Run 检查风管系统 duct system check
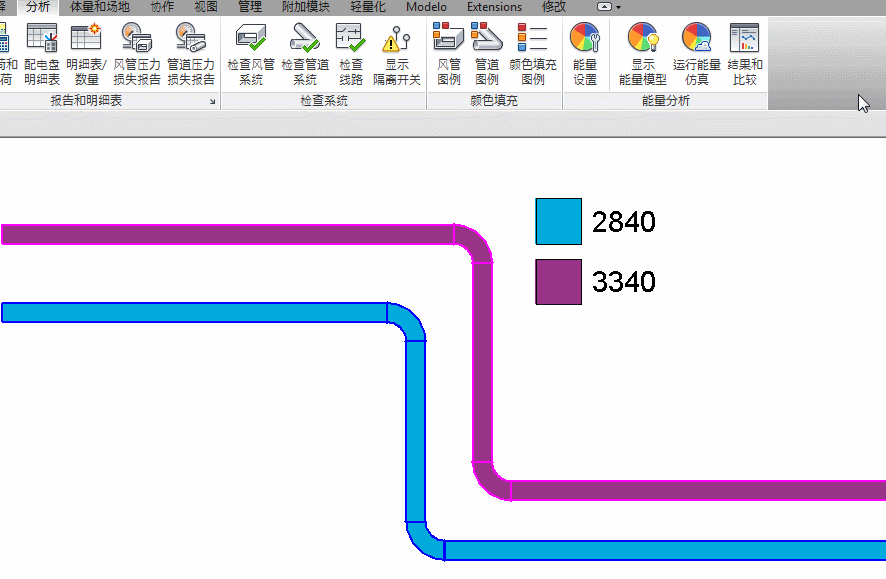 pyautogui.click(x=251, y=54)
